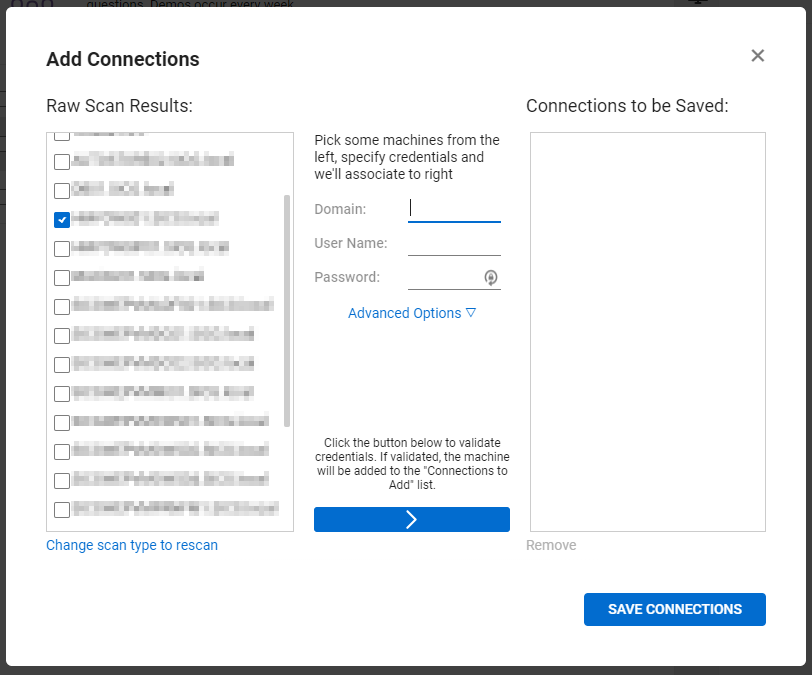Click the Remove link under saved connections
The height and width of the screenshot is (675, 812).
pos(551,545)
